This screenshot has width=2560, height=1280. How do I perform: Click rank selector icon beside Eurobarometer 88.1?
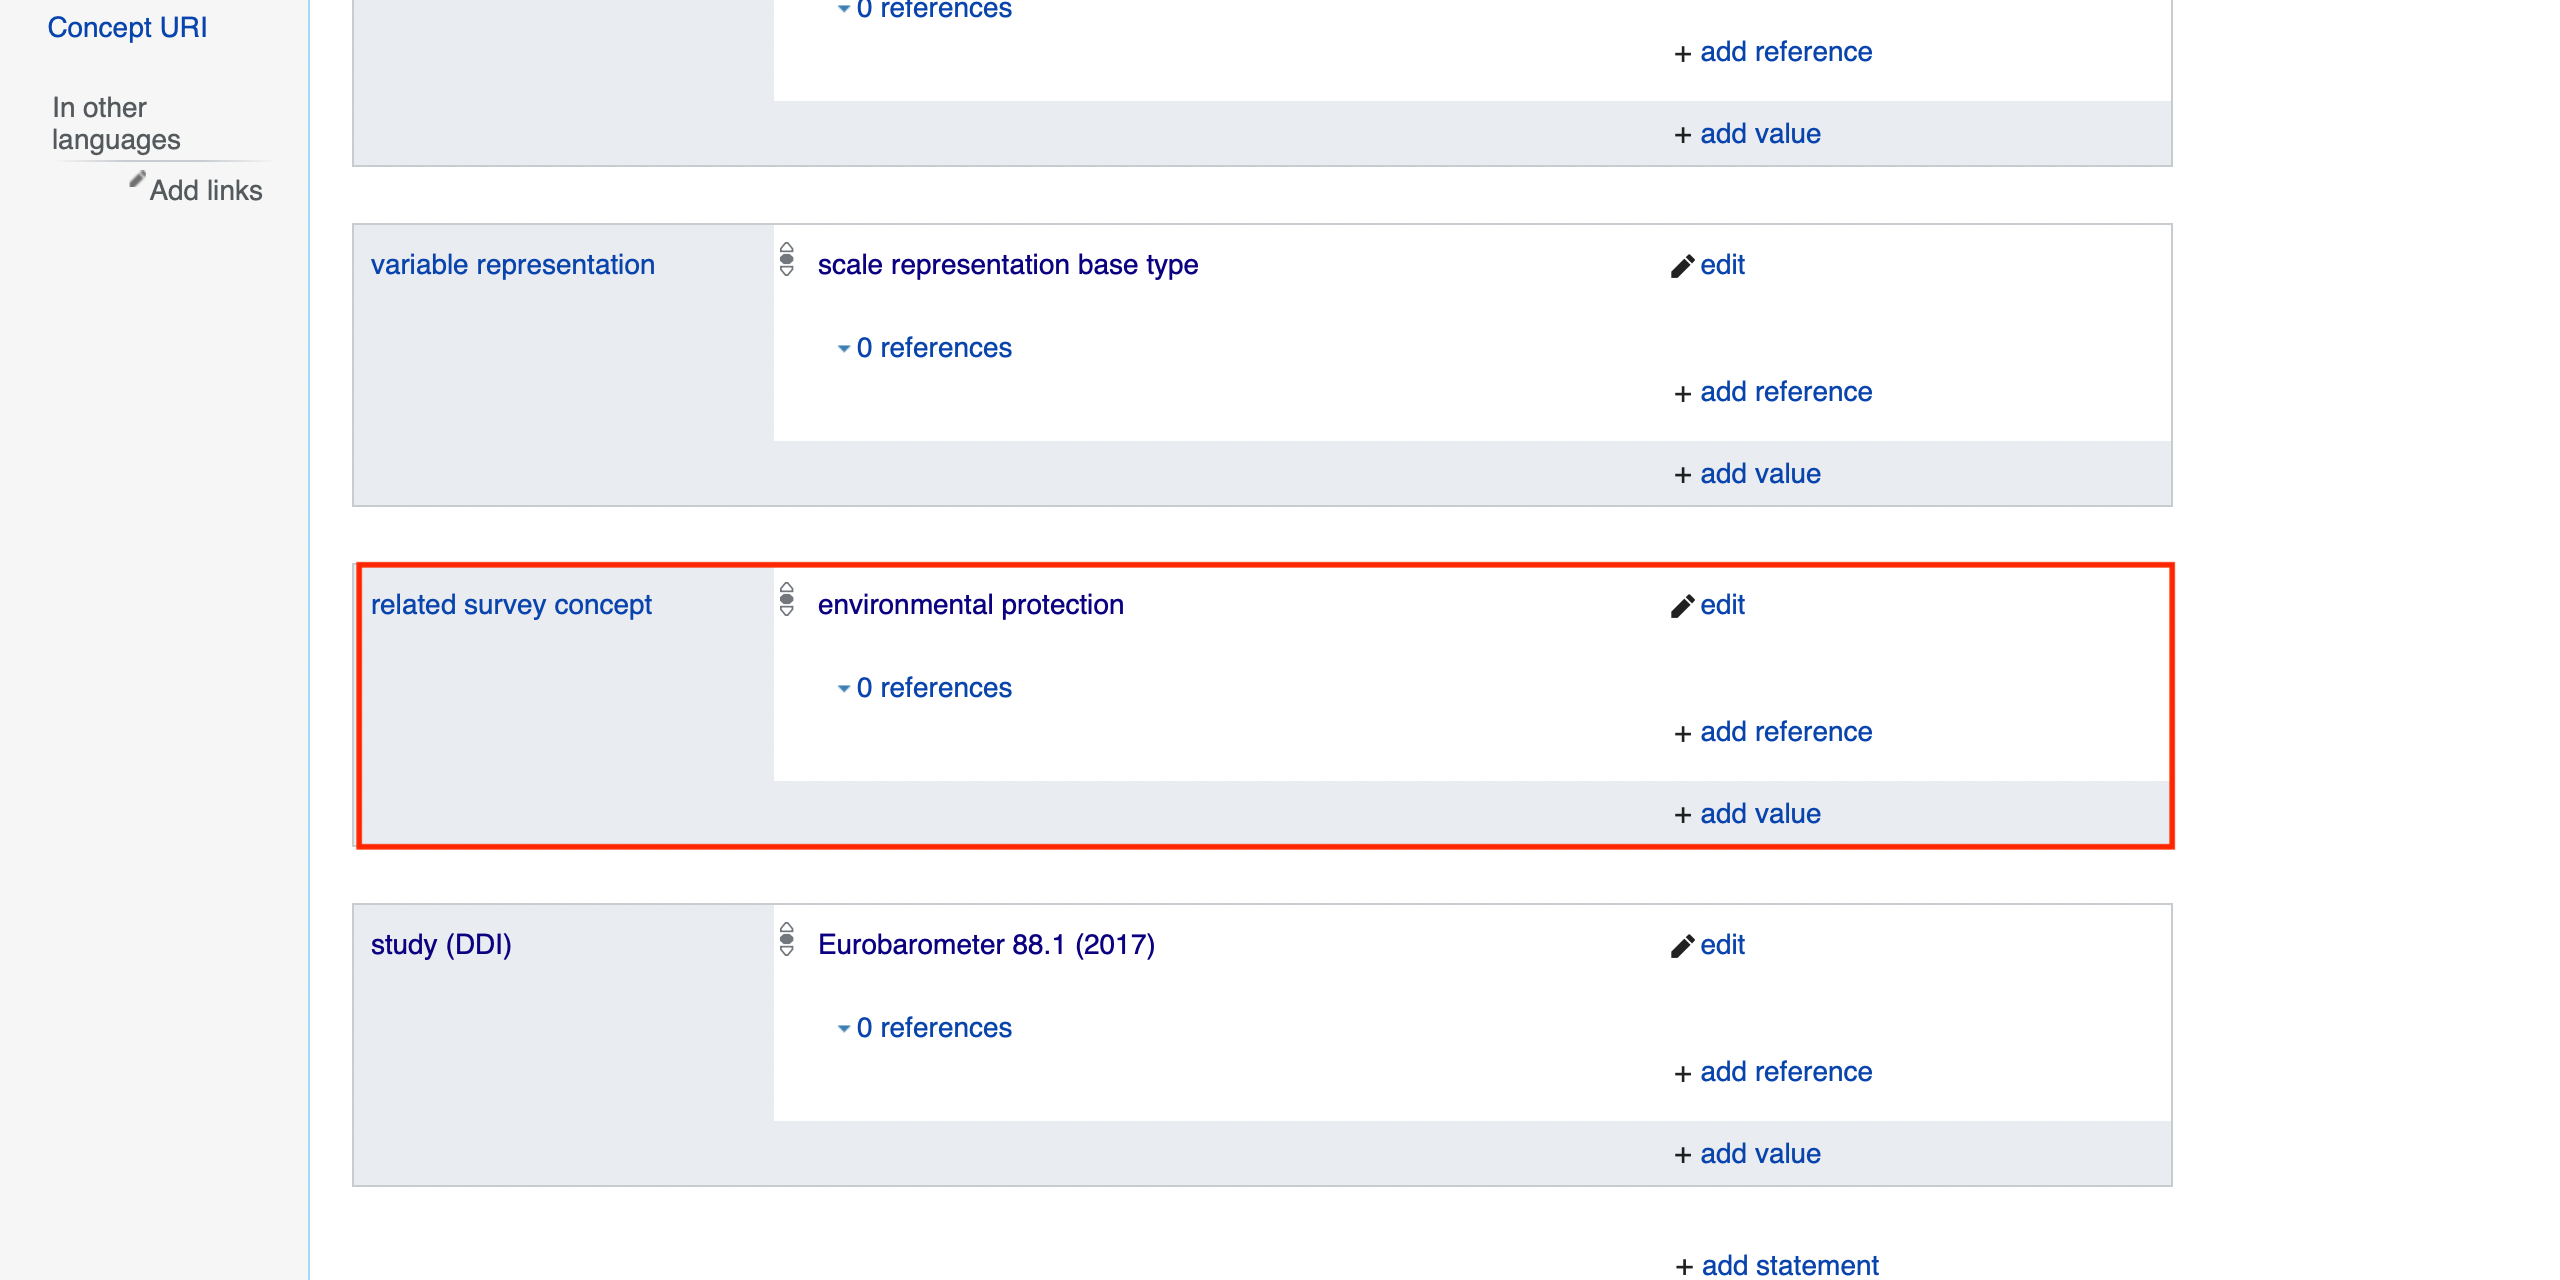tap(787, 940)
